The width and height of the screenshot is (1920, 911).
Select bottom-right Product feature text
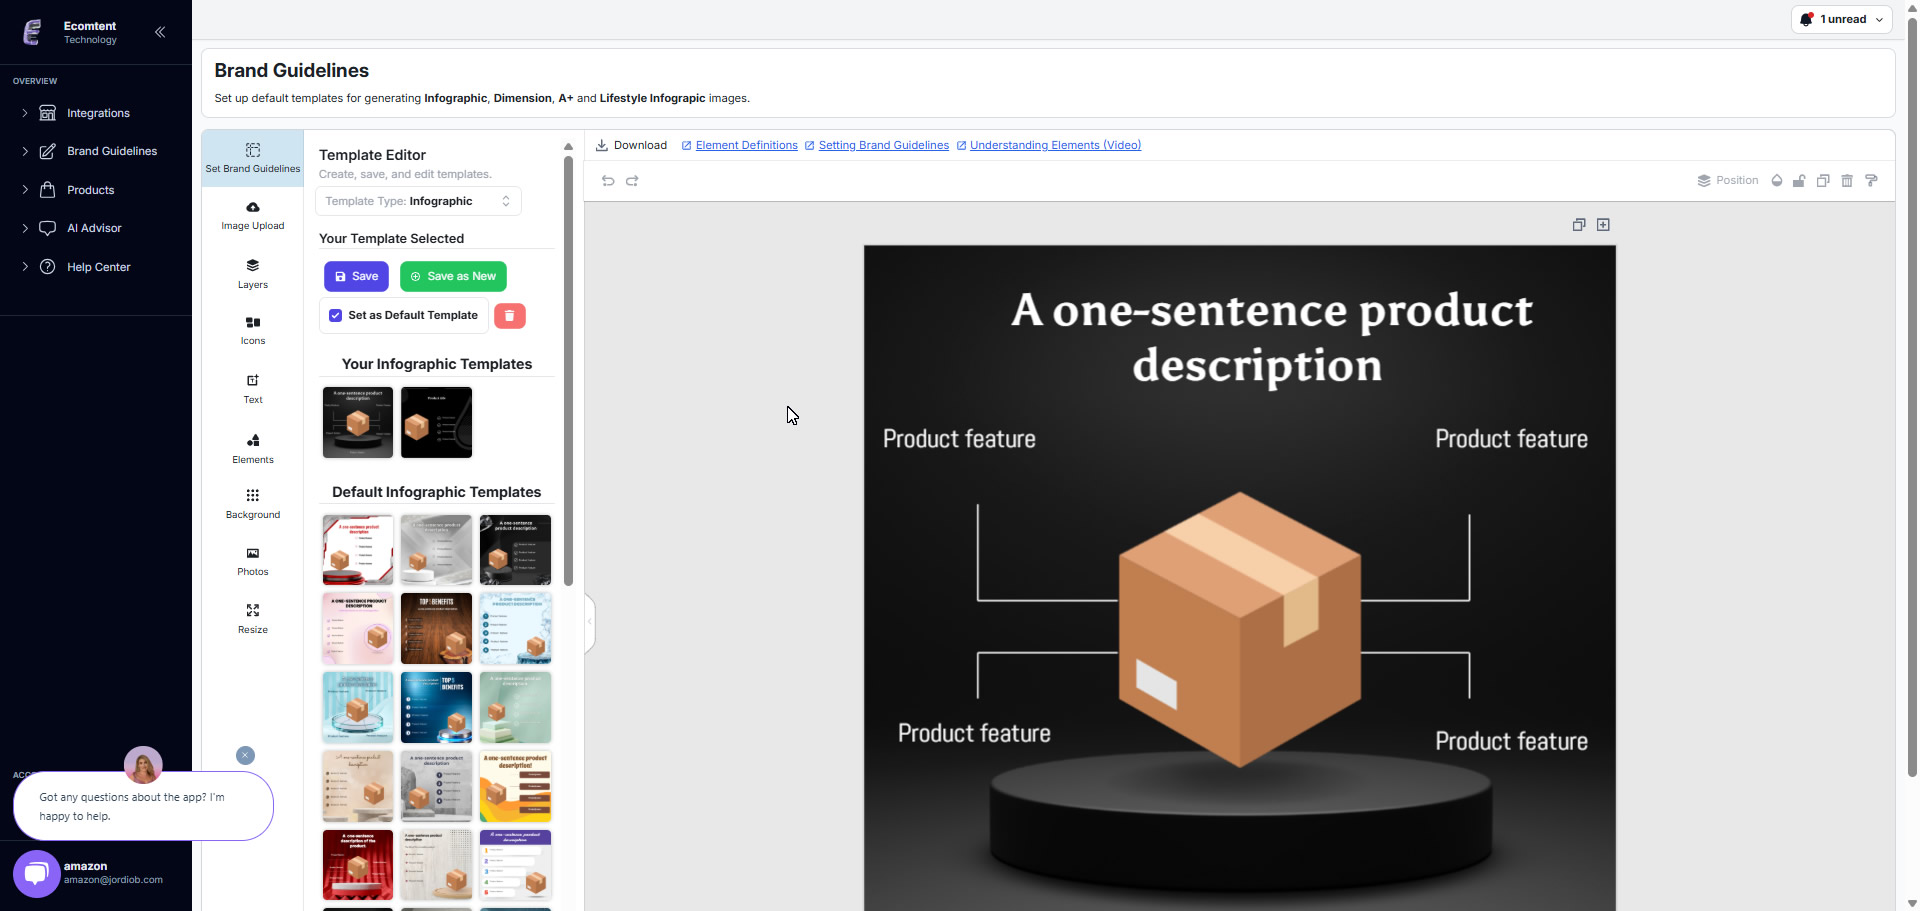point(1511,741)
